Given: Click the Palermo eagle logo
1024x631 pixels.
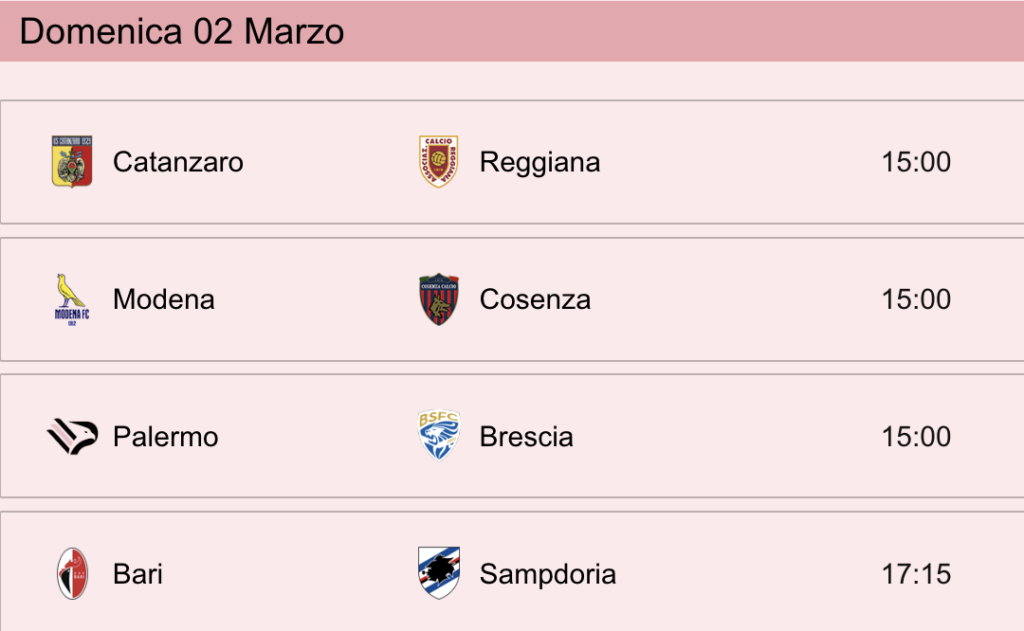Looking at the screenshot, I should [72, 436].
